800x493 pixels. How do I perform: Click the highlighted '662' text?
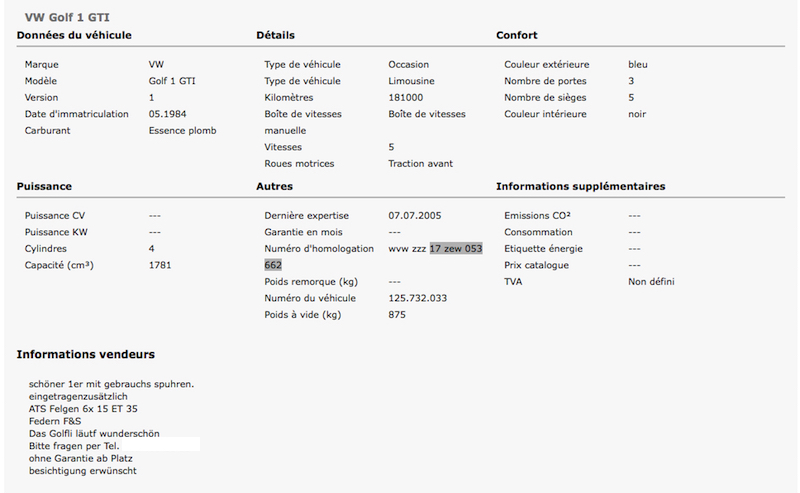coord(273,265)
